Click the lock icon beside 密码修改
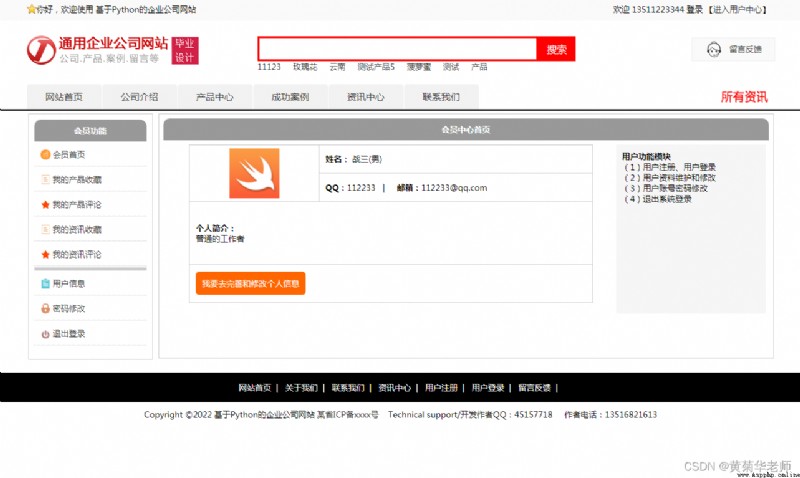800x478 pixels. coord(45,309)
